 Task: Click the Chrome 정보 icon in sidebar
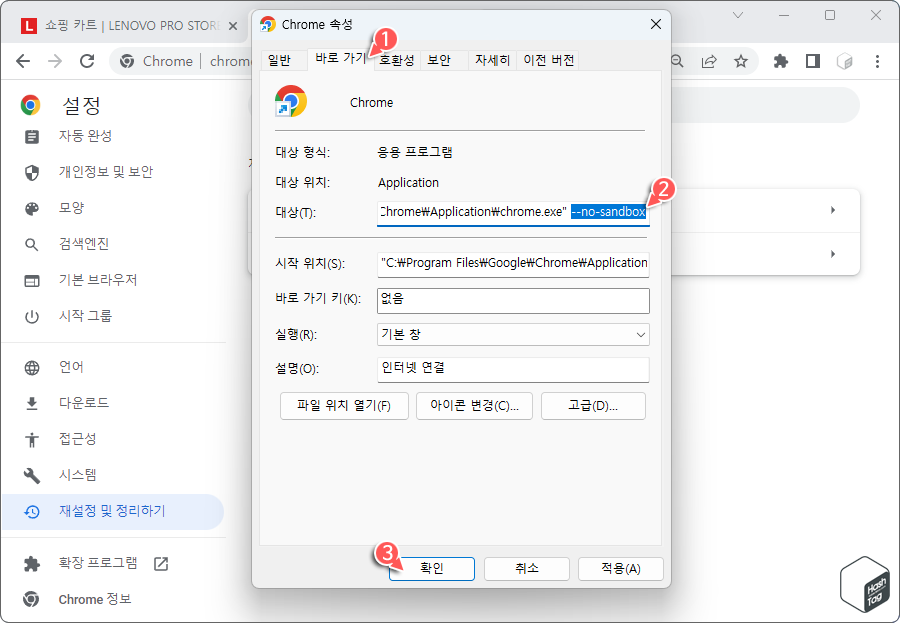pos(31,600)
